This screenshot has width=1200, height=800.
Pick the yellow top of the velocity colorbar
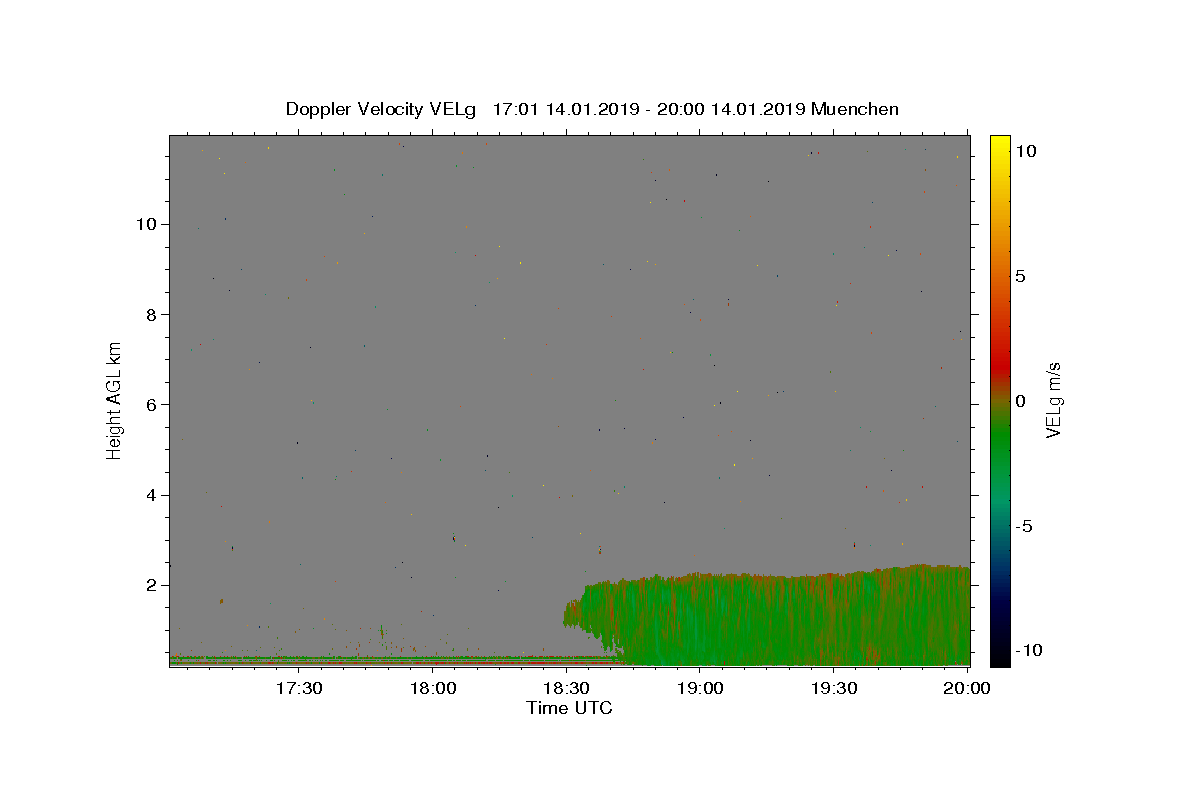(999, 145)
